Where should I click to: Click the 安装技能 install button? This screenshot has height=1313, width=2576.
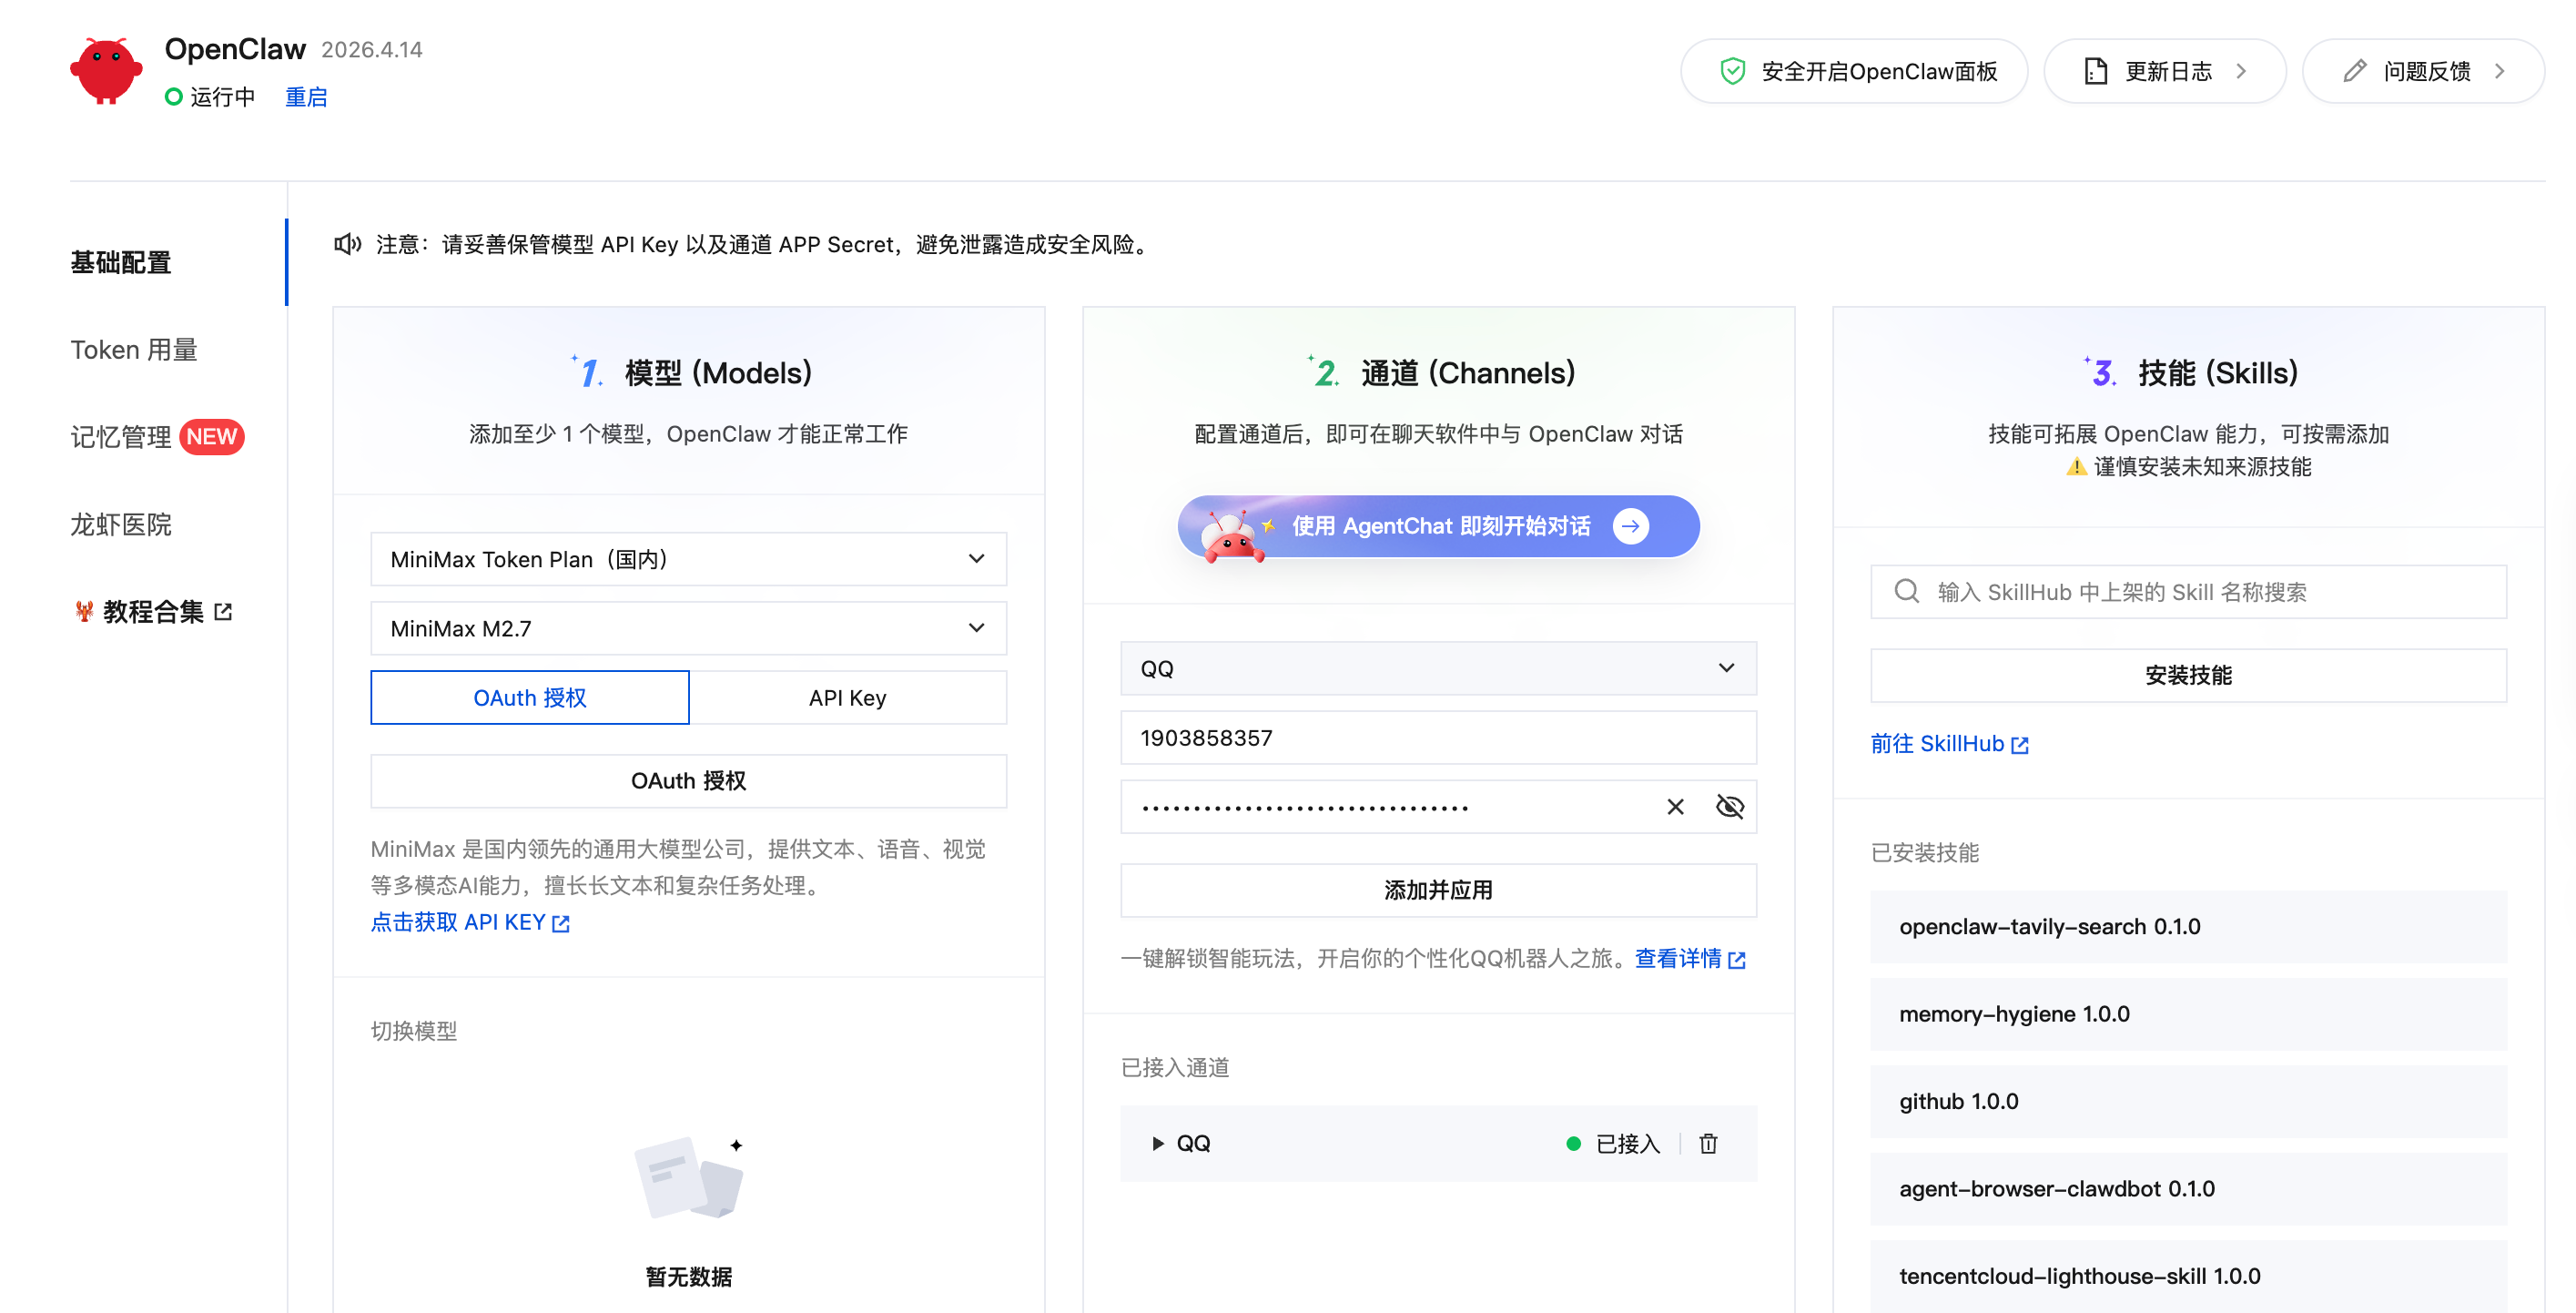click(x=2188, y=675)
